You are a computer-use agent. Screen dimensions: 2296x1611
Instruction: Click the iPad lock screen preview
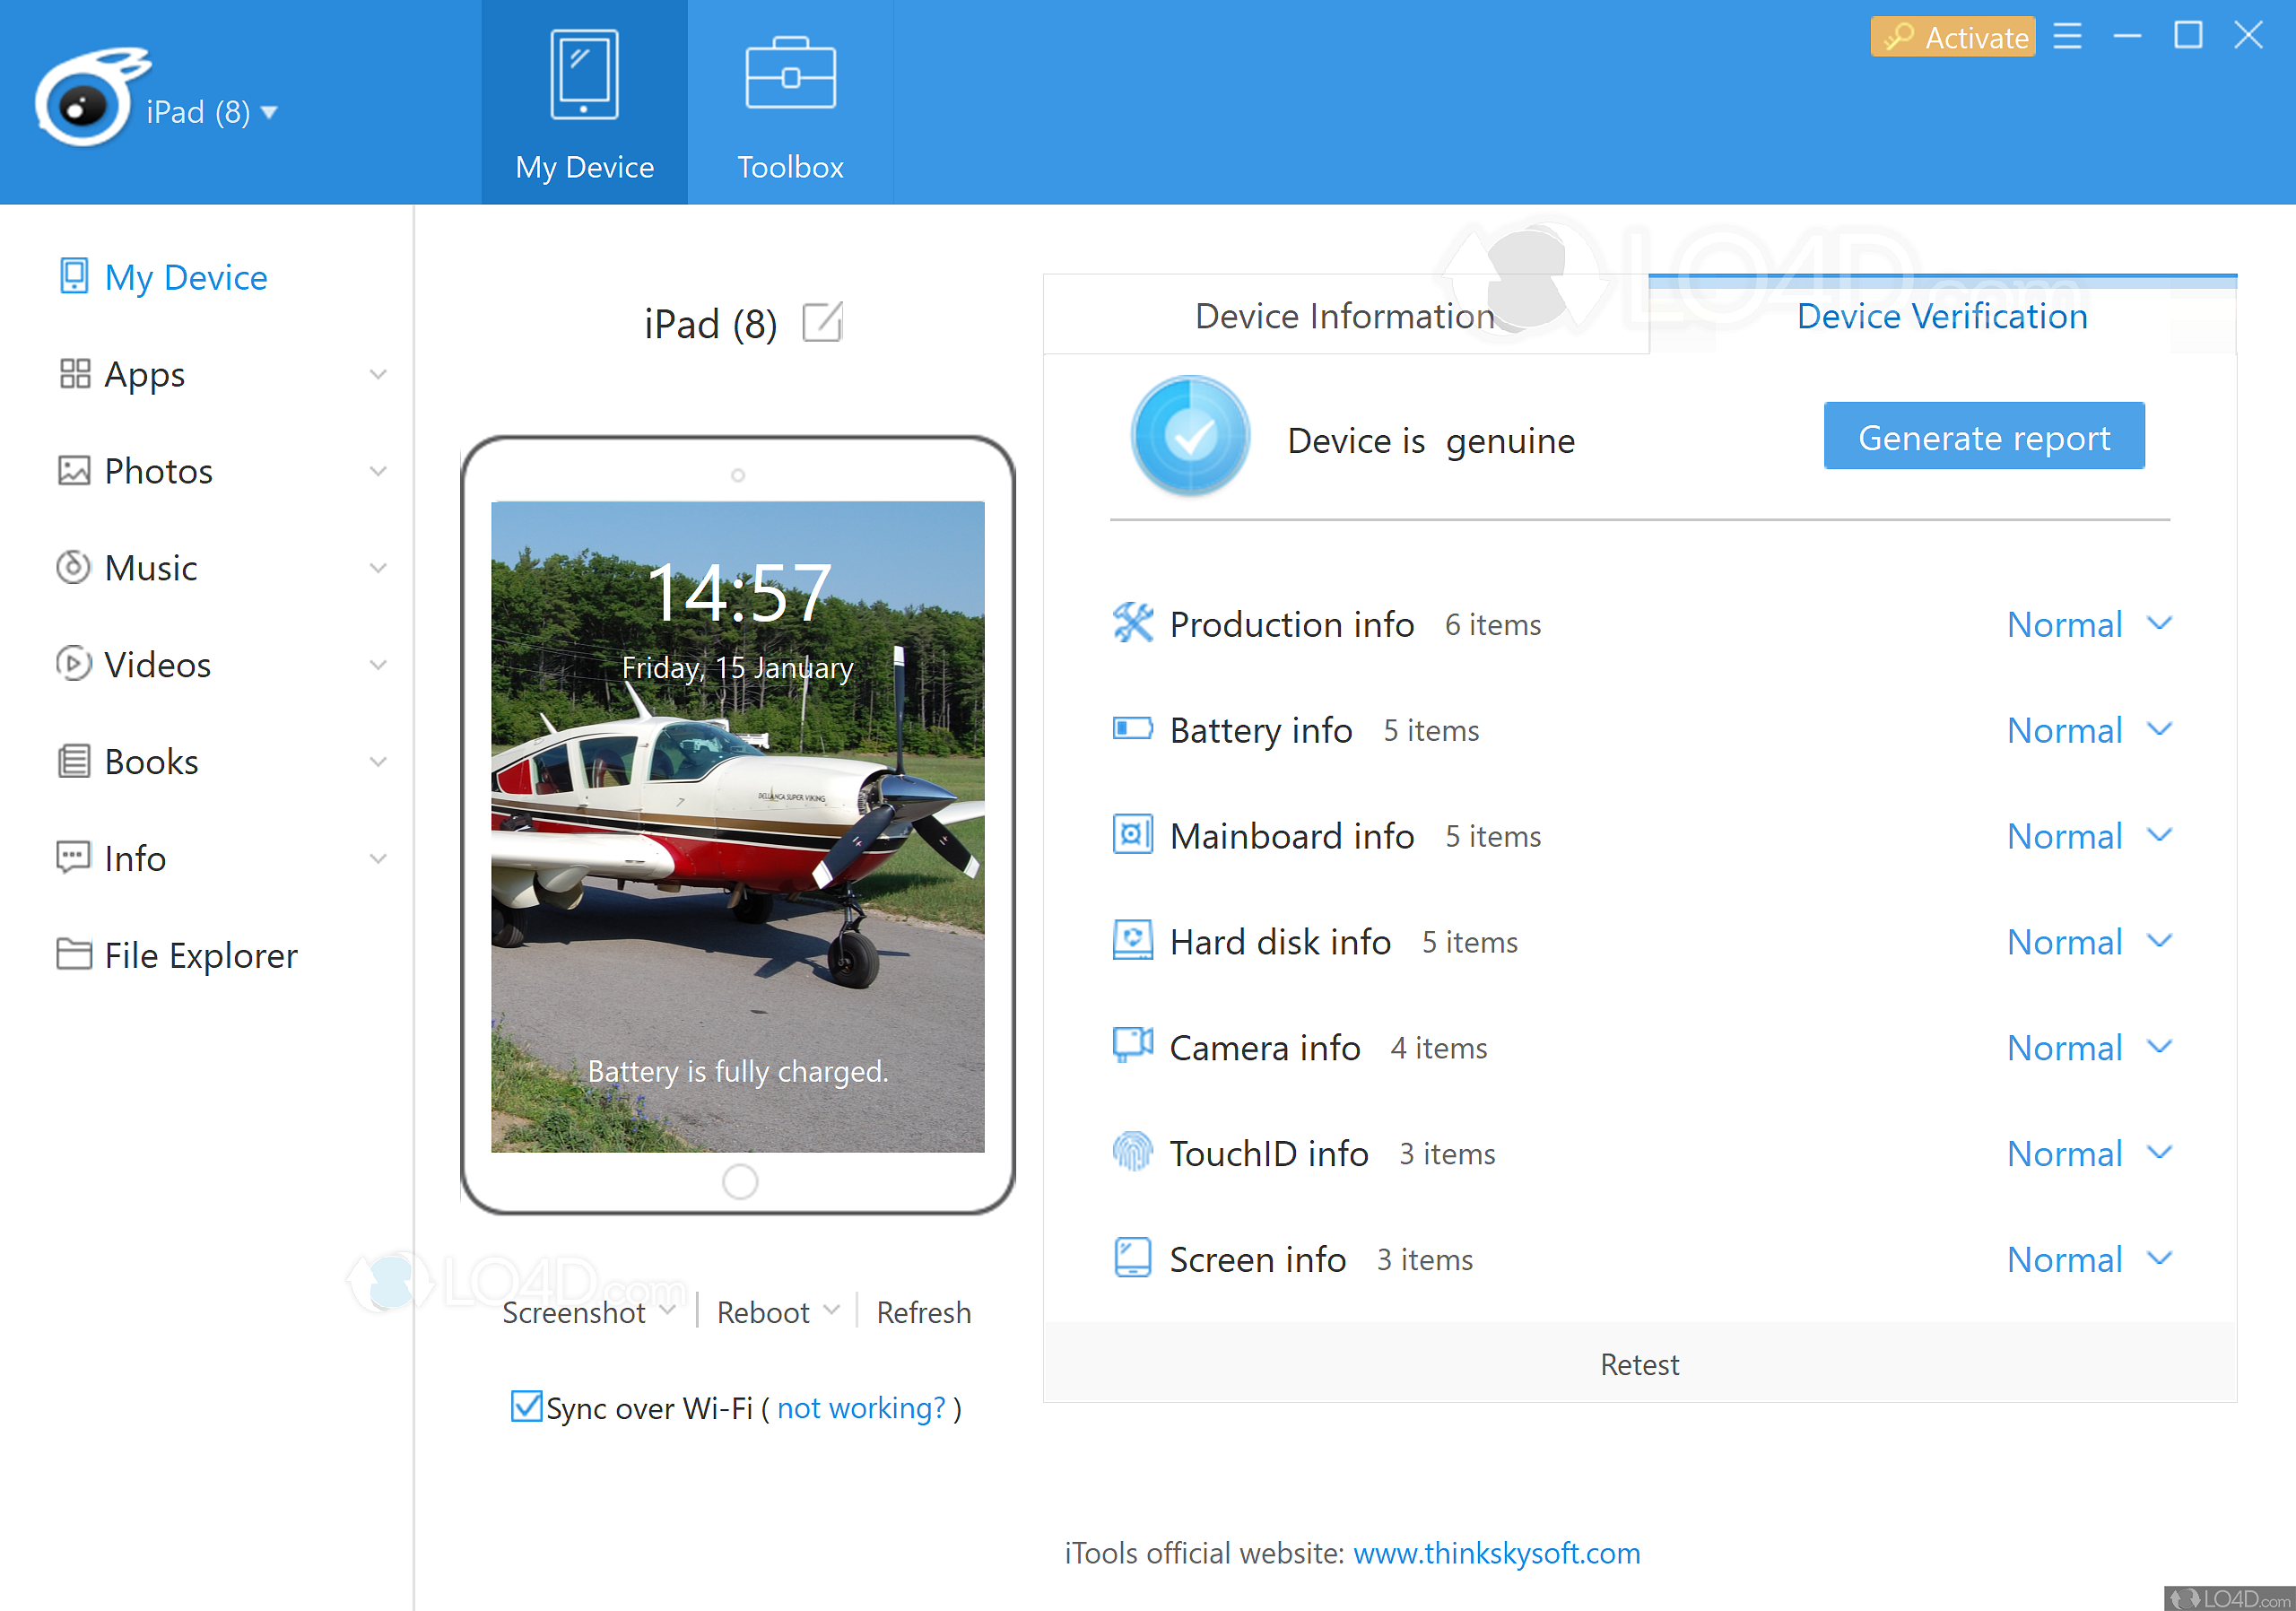click(737, 826)
